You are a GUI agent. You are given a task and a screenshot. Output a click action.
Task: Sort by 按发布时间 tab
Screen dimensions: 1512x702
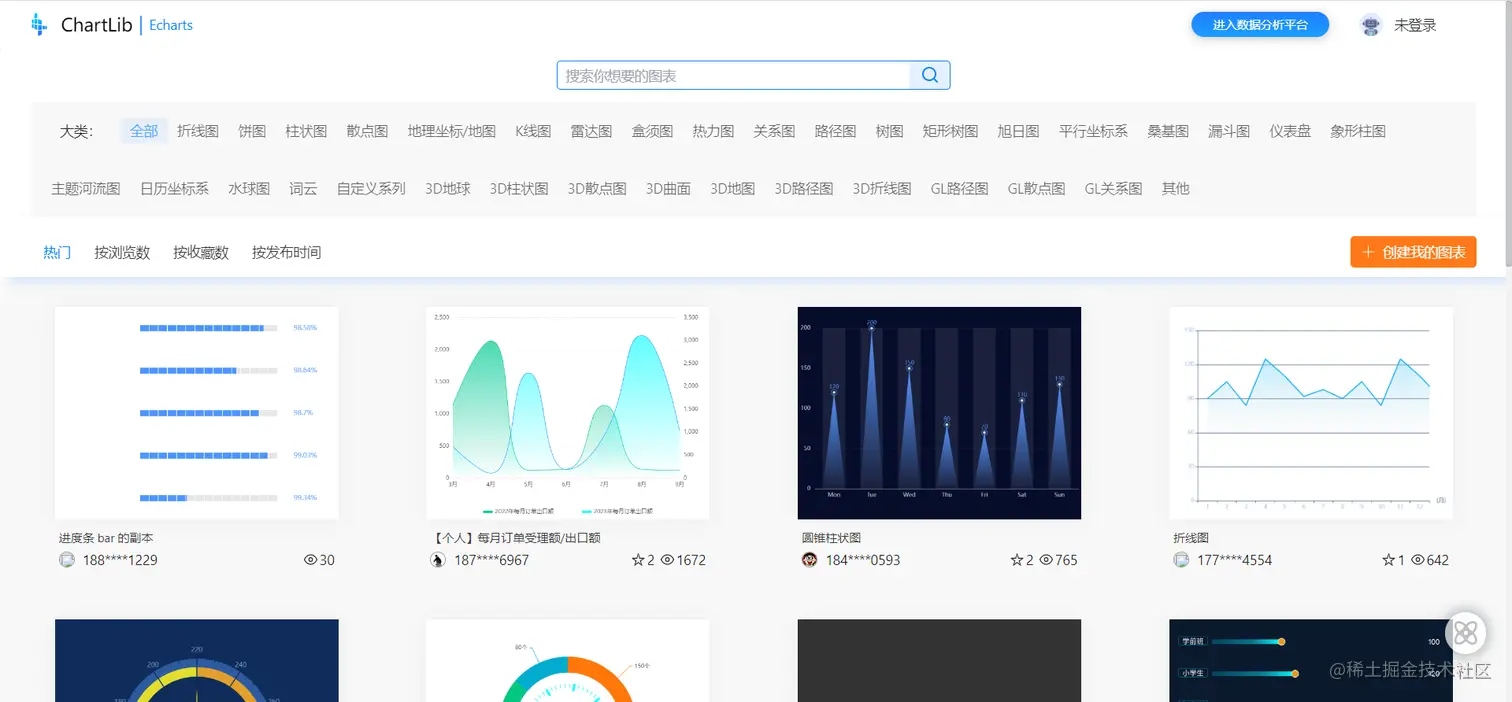[x=287, y=252]
